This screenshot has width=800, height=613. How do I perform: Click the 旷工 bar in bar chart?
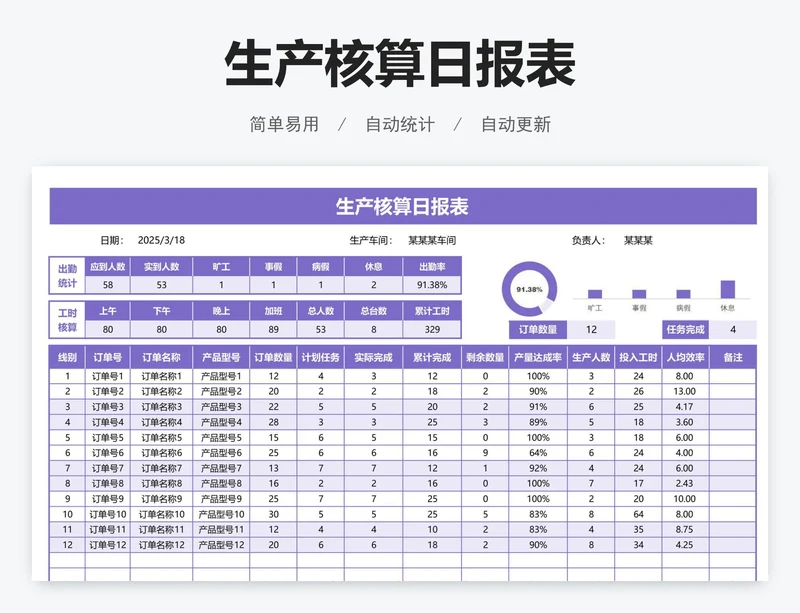(595, 293)
